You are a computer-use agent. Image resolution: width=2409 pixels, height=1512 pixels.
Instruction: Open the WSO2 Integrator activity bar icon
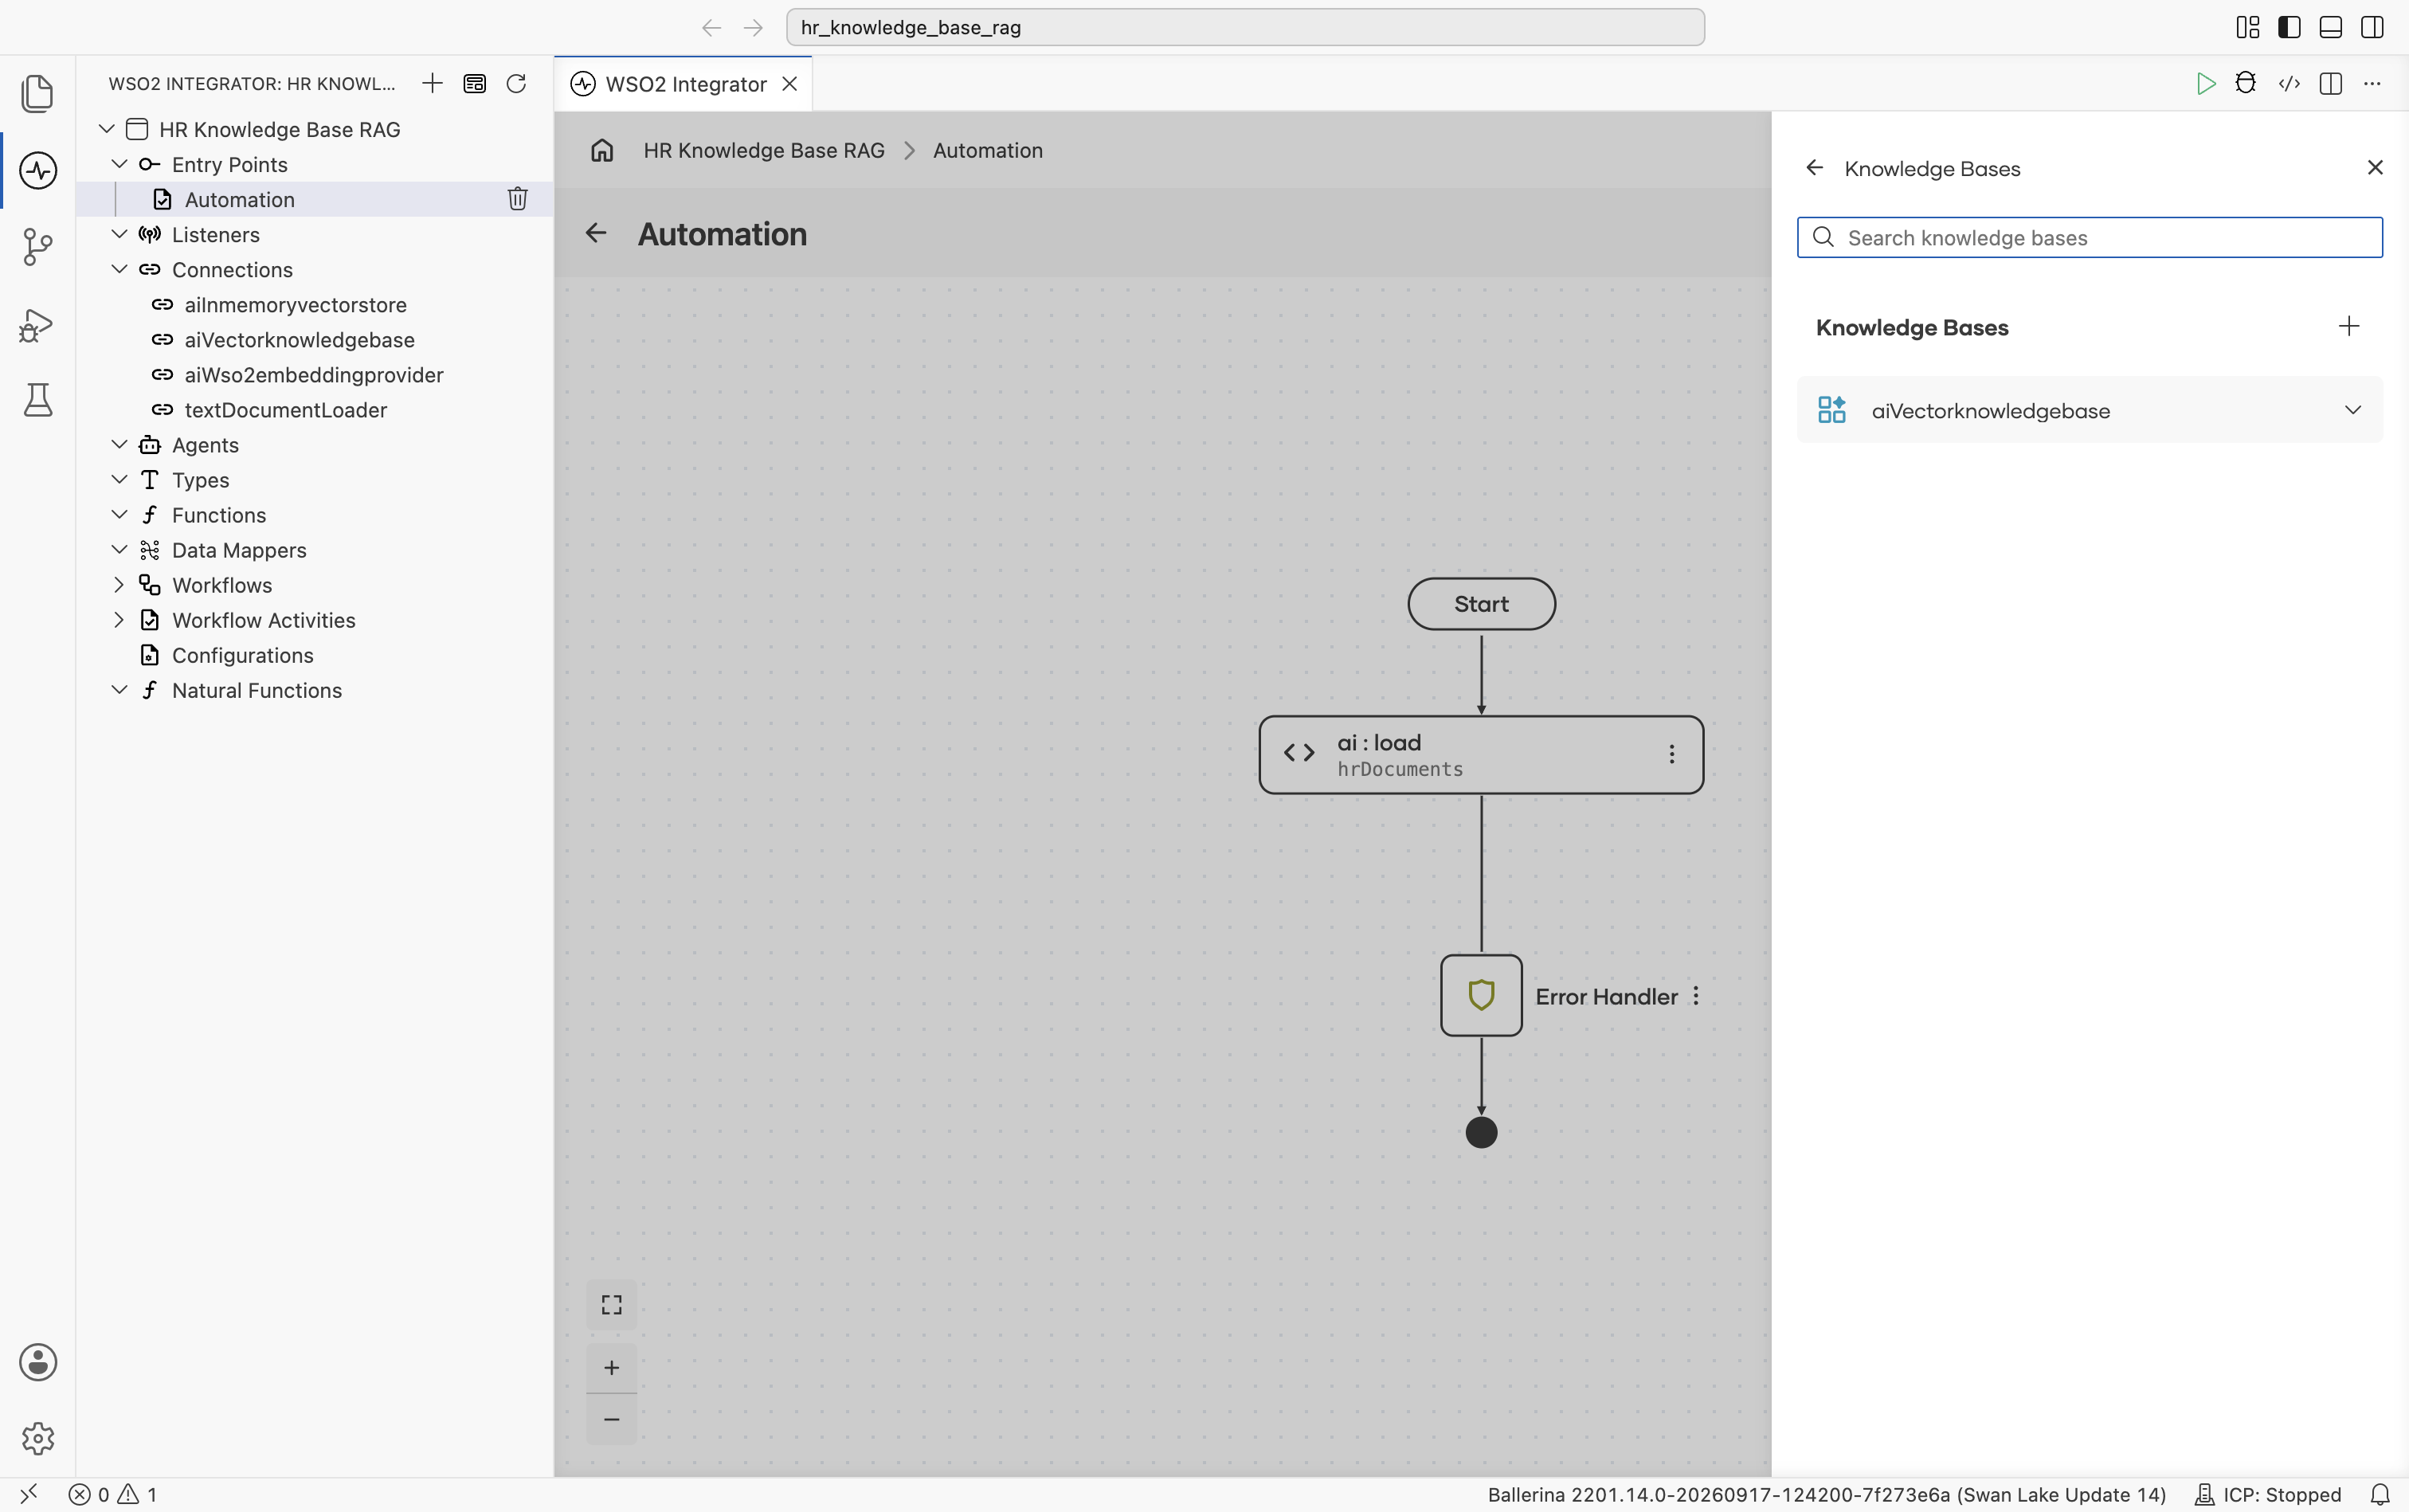(38, 170)
